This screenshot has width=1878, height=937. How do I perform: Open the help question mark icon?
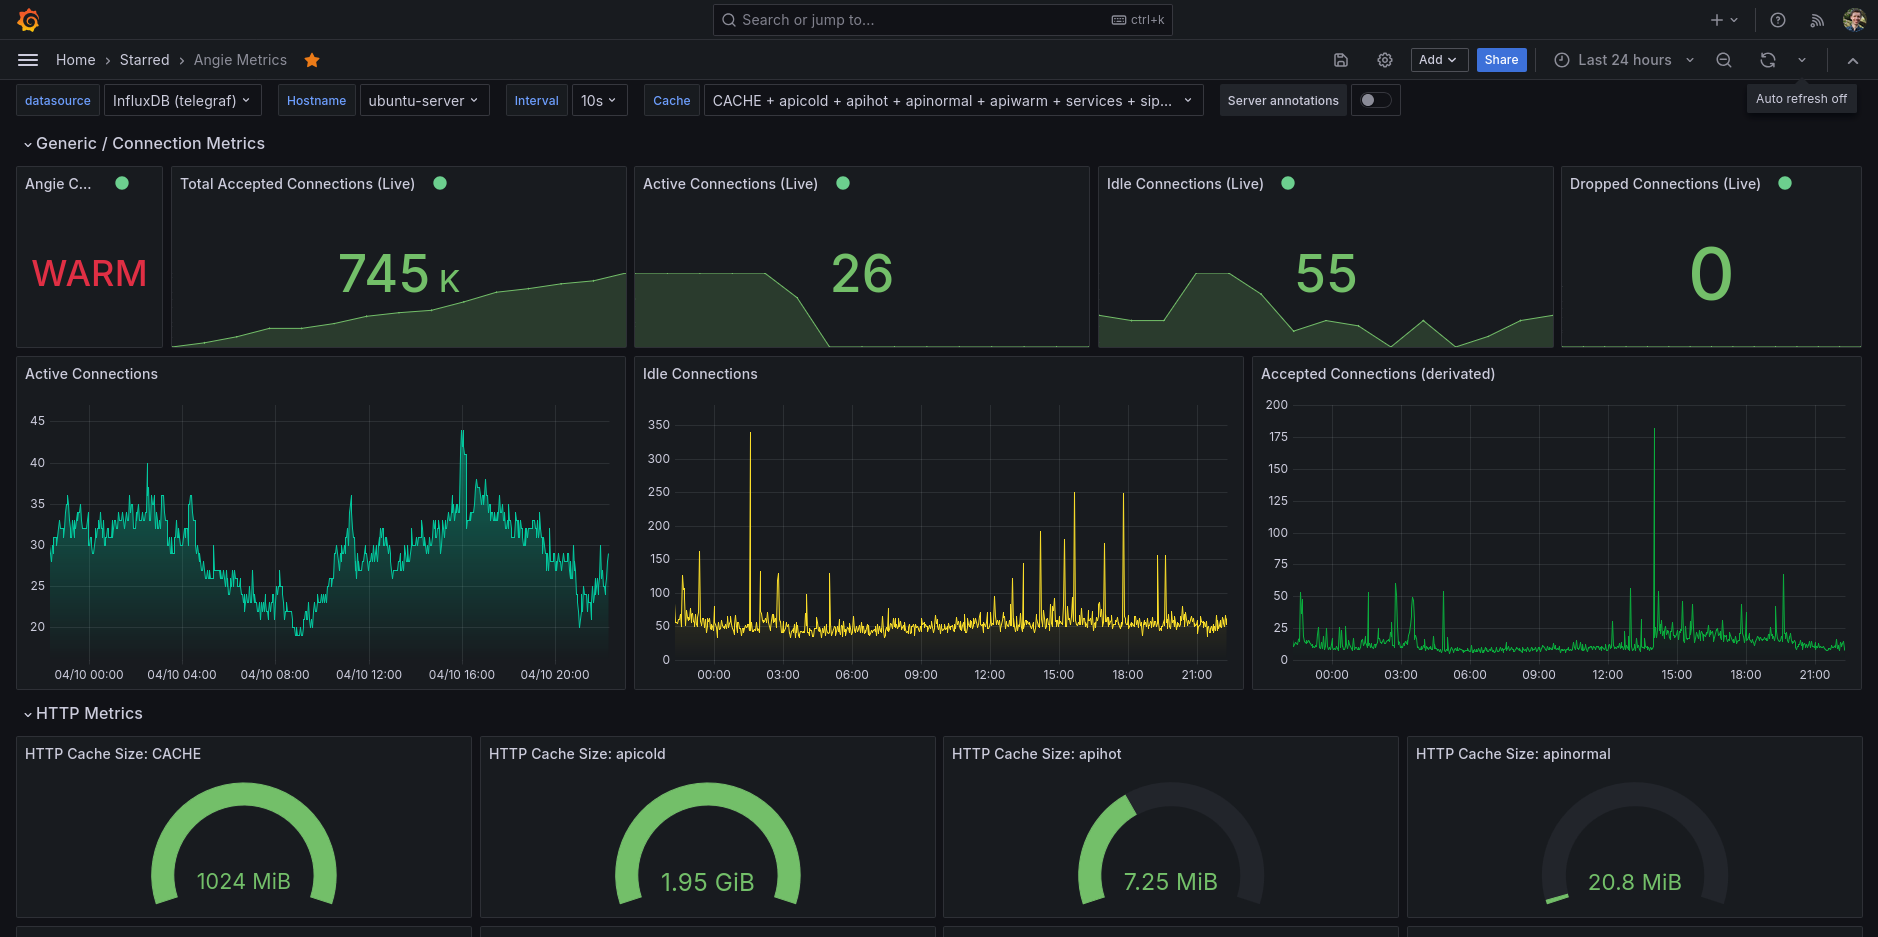1778,20
